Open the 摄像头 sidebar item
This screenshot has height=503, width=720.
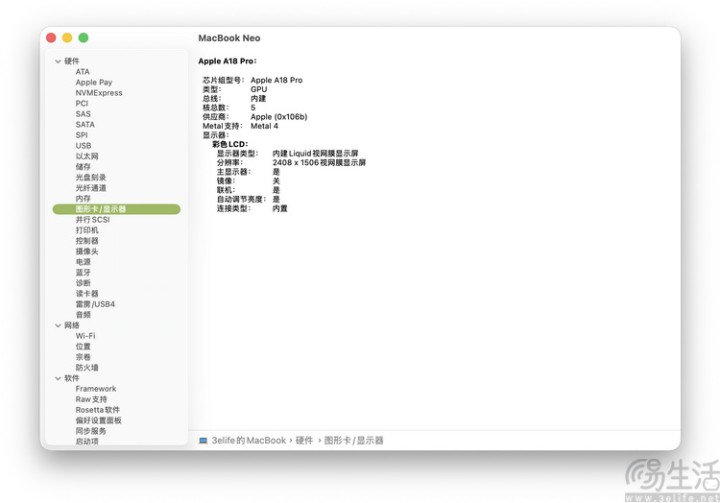click(x=87, y=251)
